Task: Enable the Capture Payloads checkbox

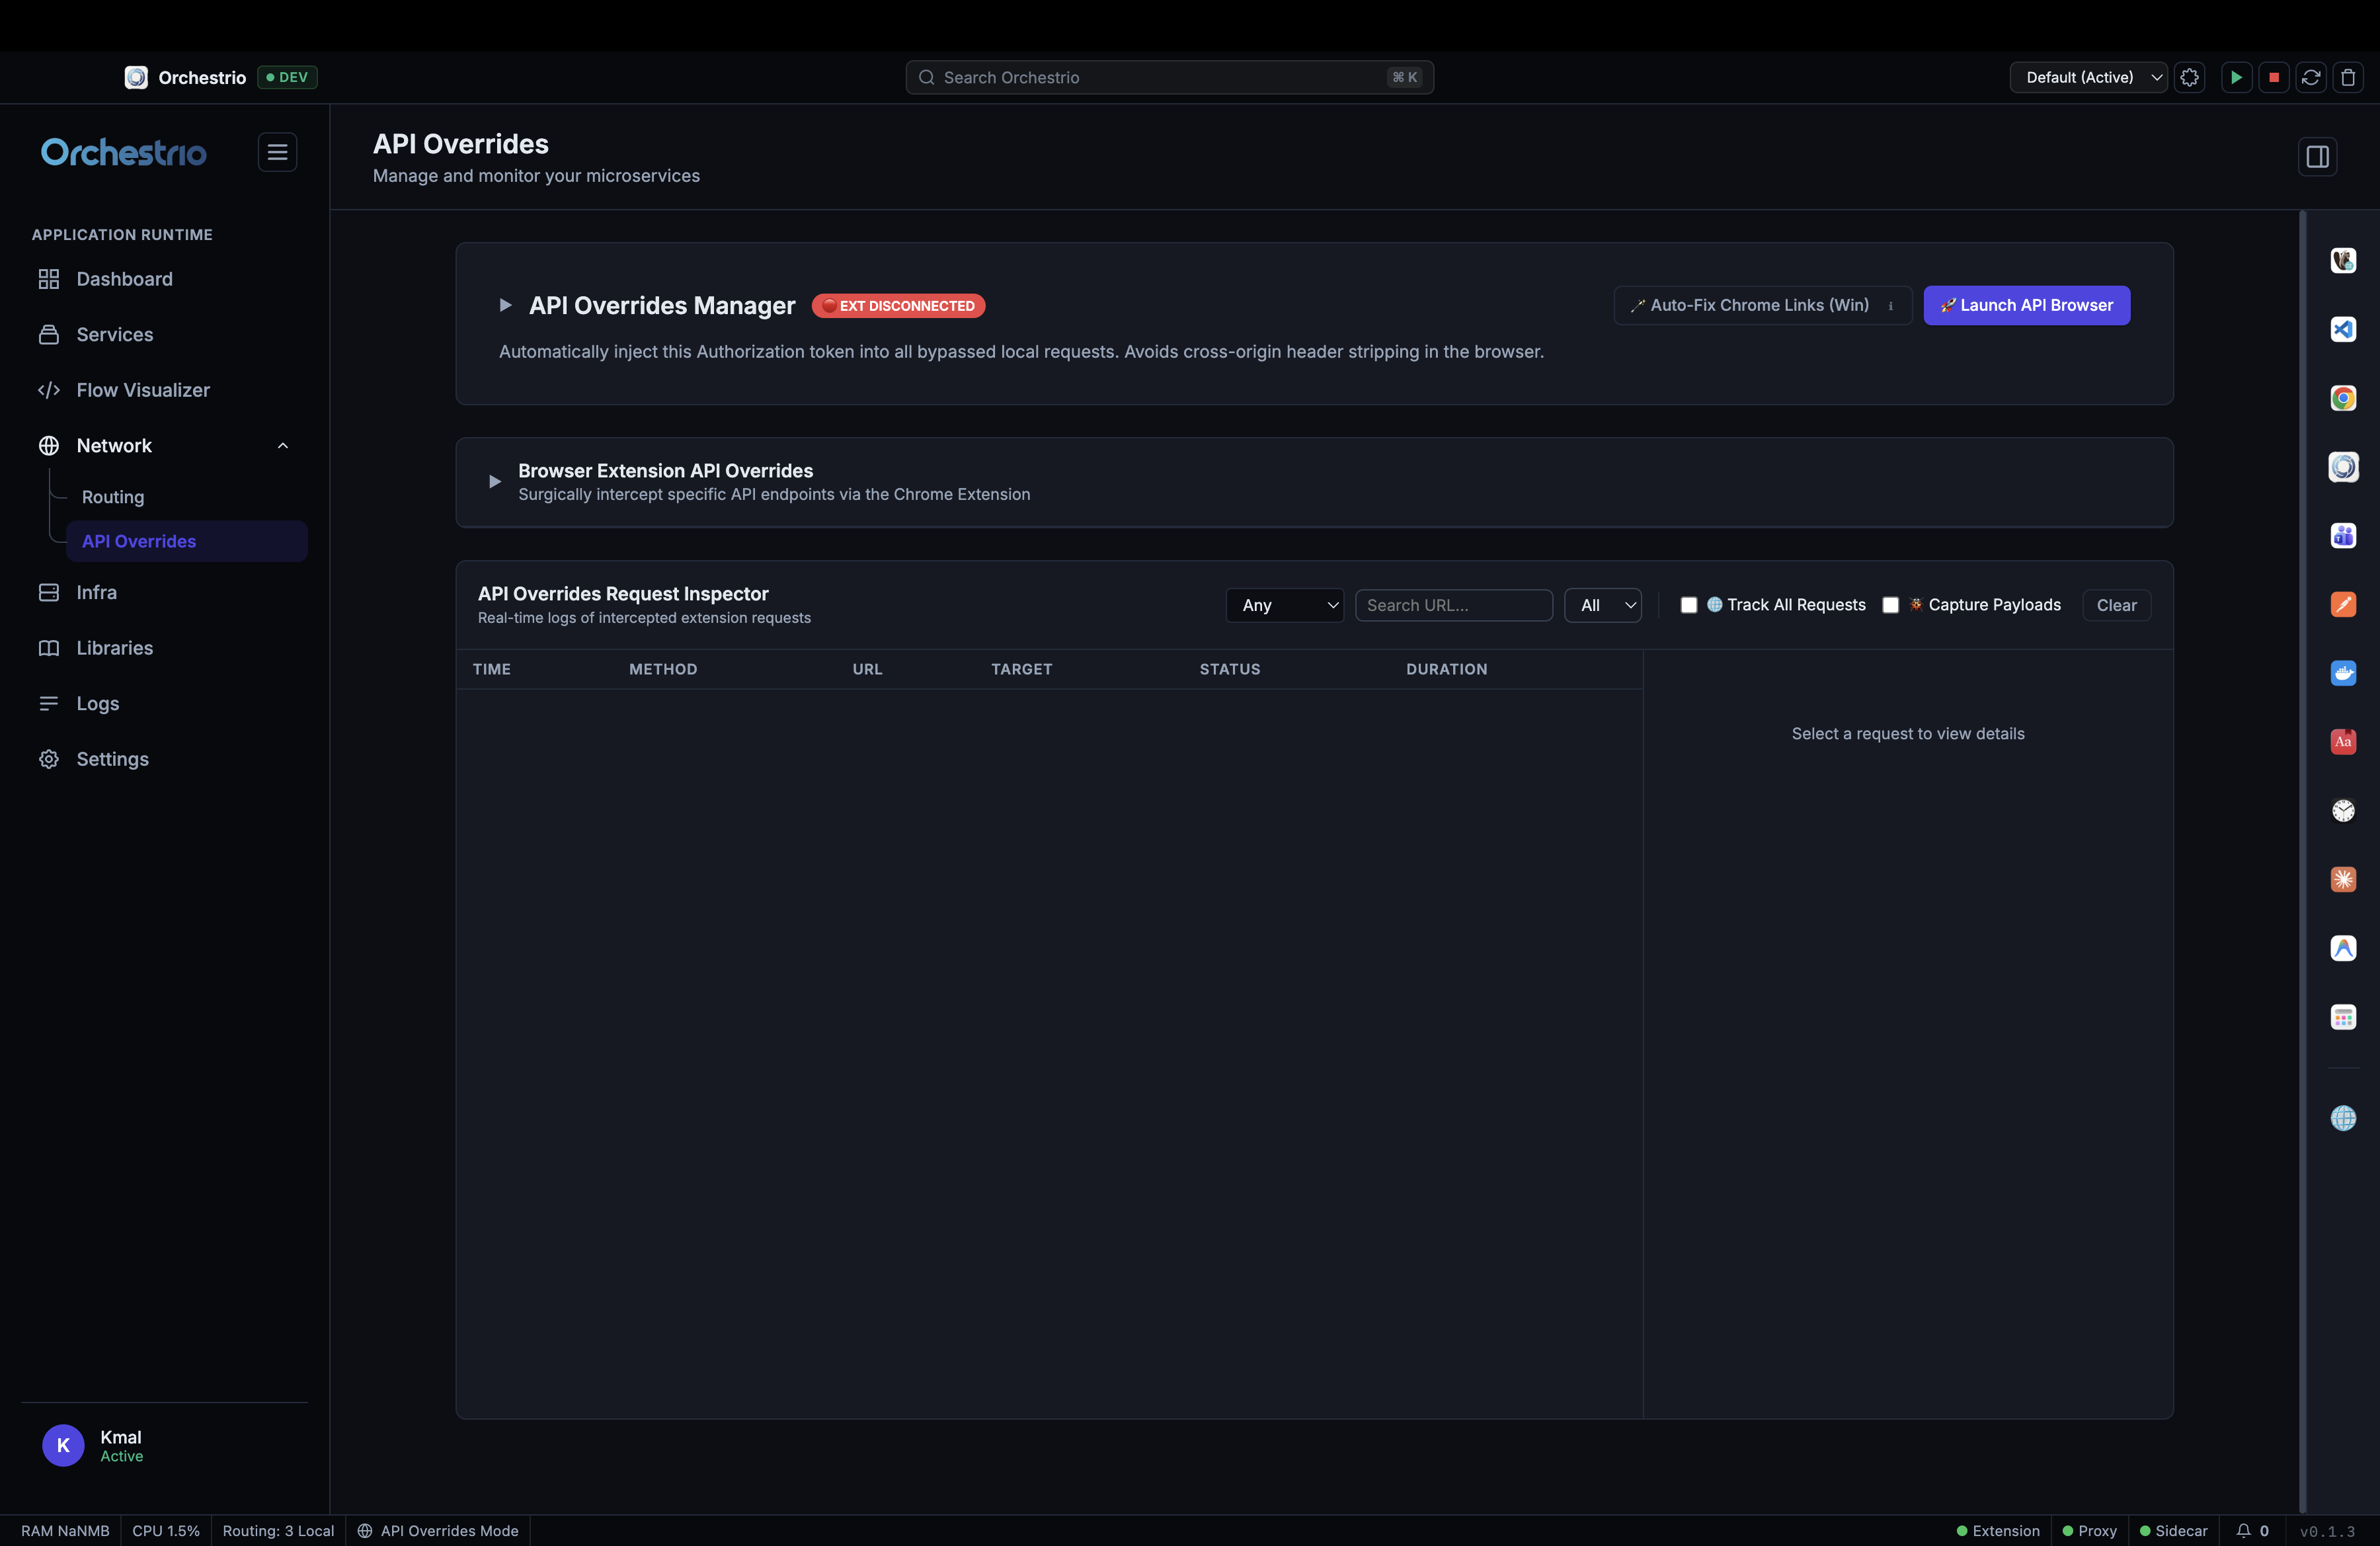Action: (1890, 605)
